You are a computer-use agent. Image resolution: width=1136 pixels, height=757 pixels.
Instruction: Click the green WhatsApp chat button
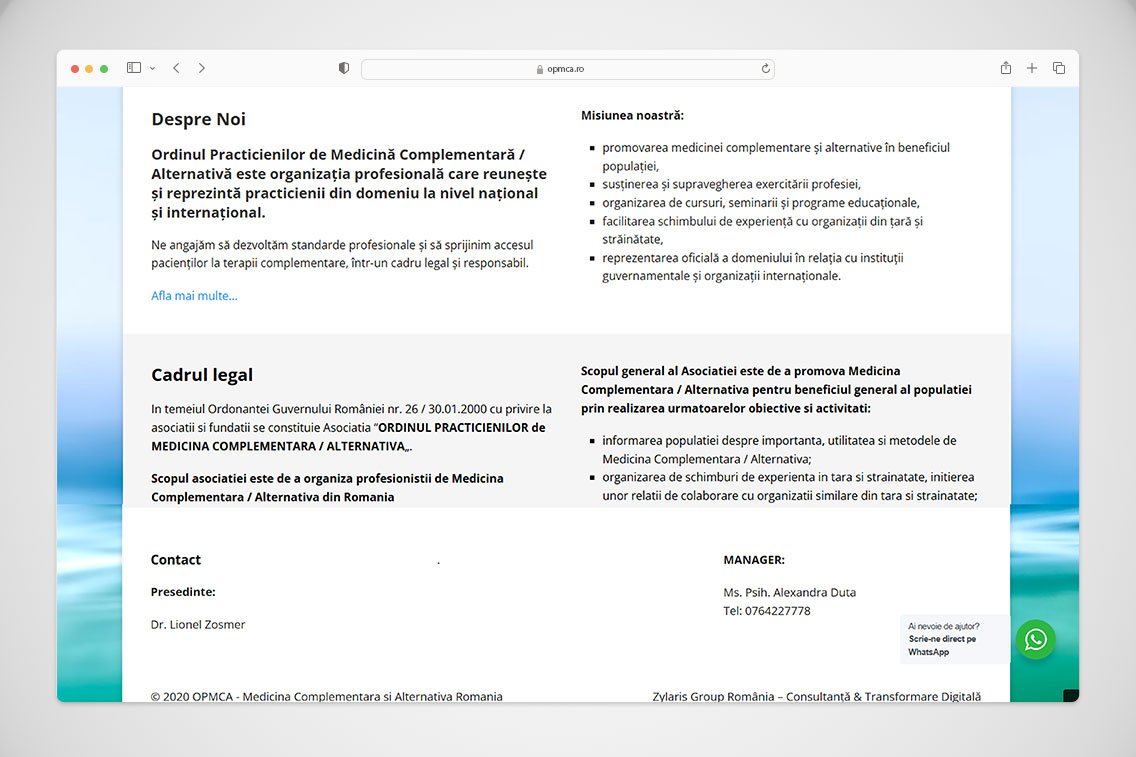1035,639
